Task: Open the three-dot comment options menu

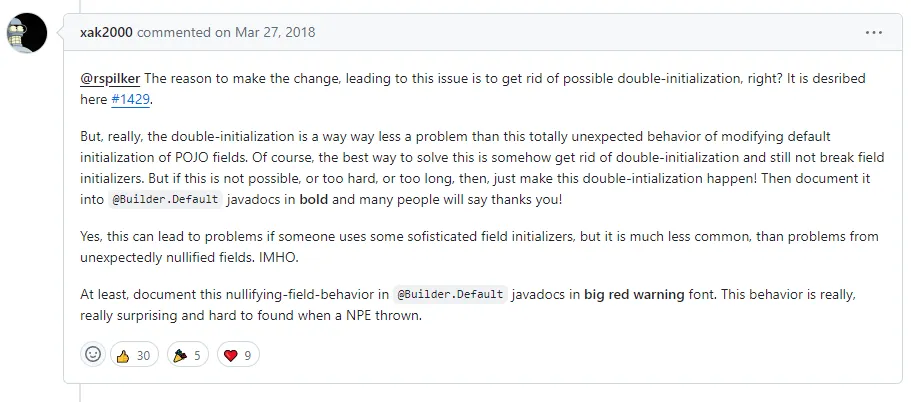Action: [873, 32]
